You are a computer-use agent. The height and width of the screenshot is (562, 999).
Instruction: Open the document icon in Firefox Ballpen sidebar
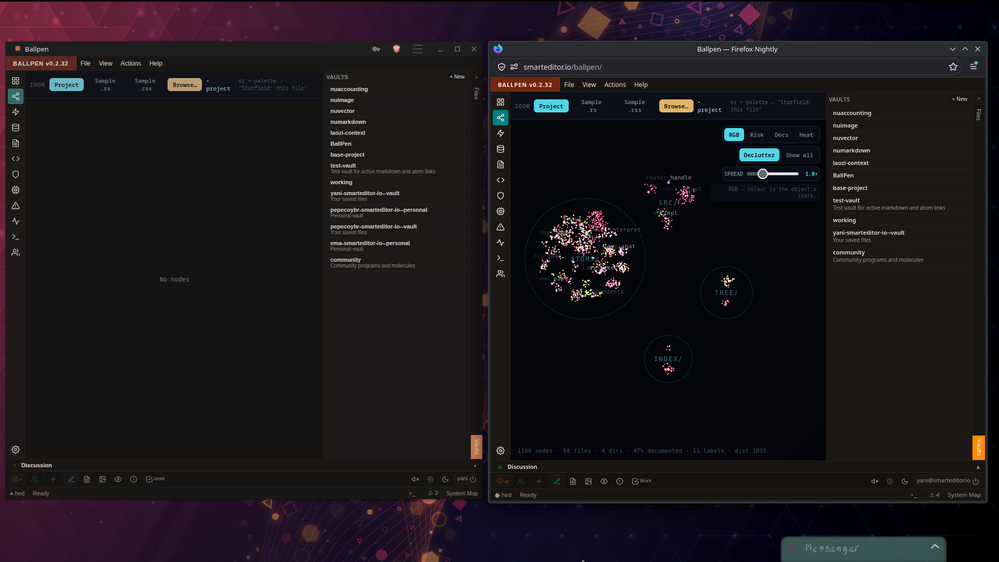[500, 164]
